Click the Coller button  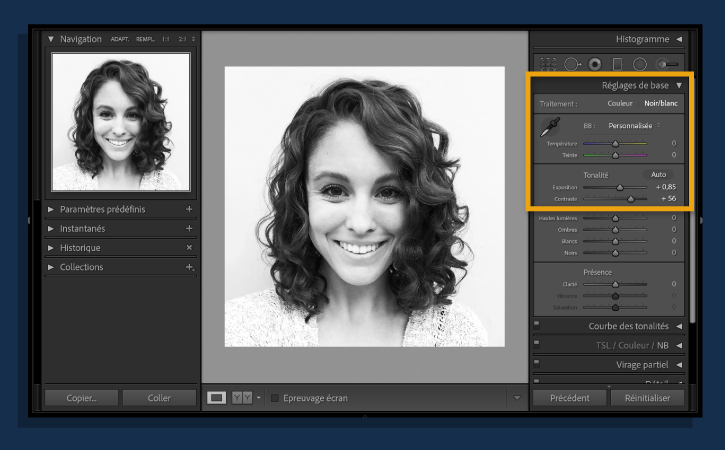click(x=159, y=398)
